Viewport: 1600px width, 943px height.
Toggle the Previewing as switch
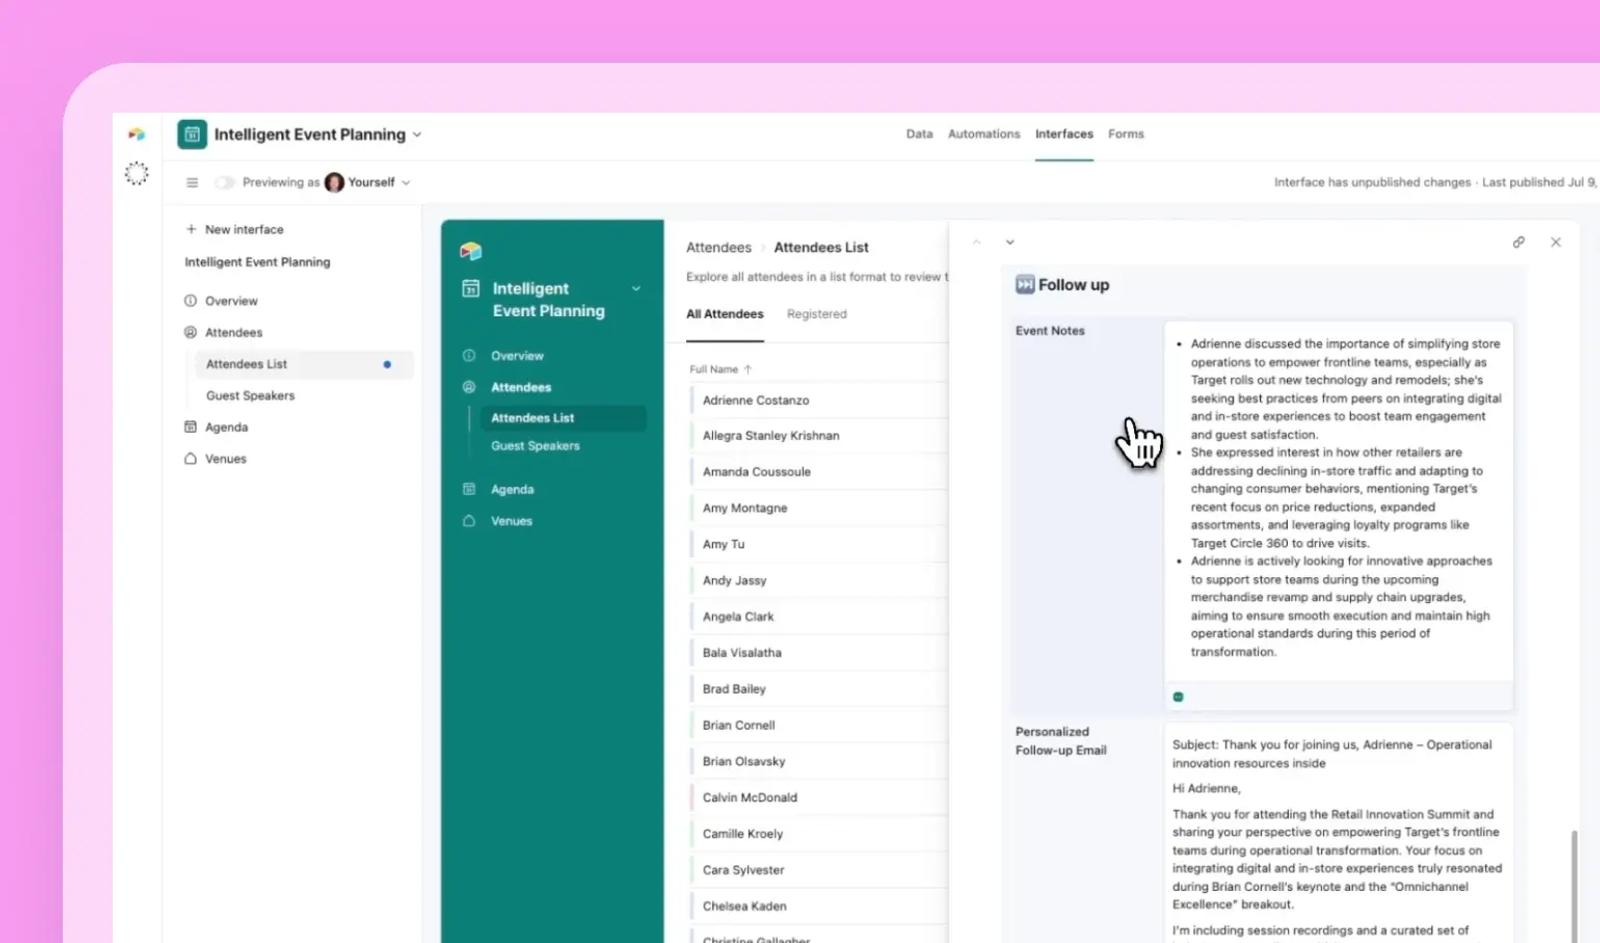coord(225,182)
